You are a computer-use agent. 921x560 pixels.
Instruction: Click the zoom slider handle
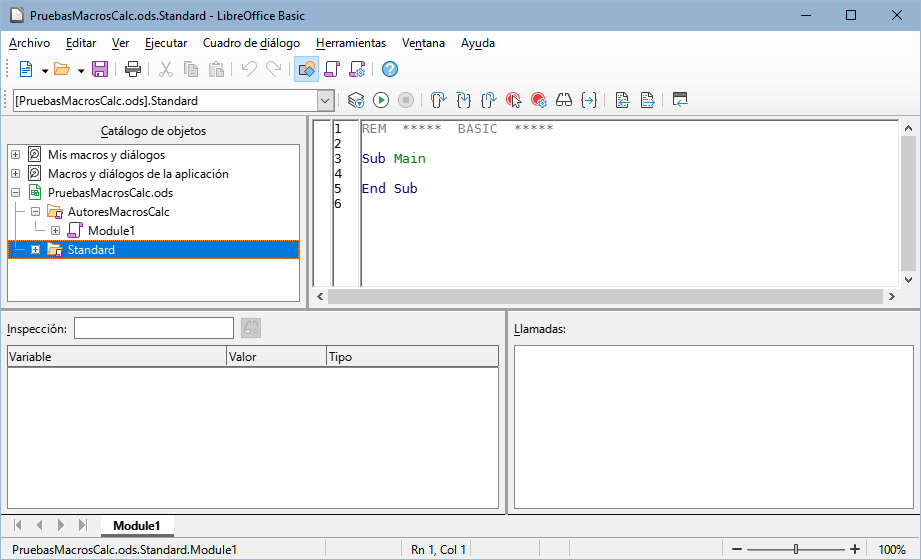796,549
